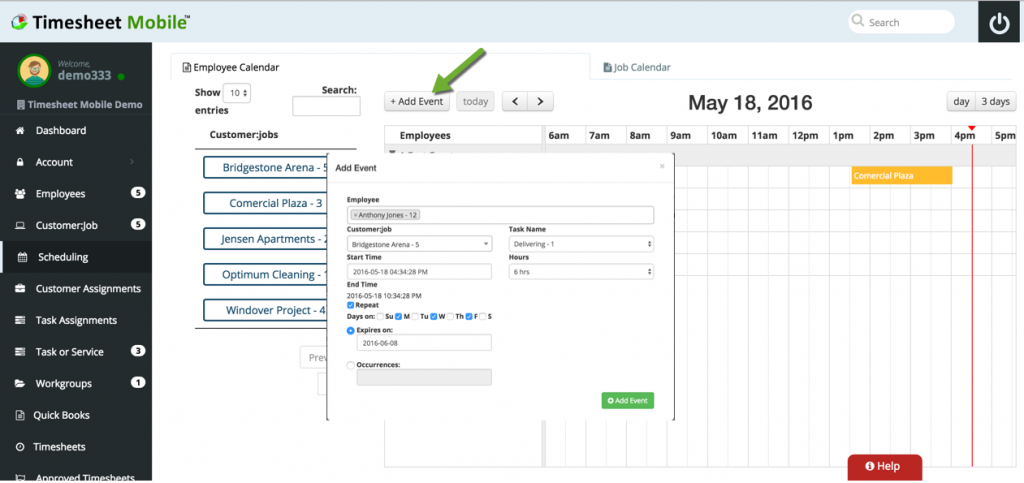Open the Customer:job dropdown in Add Event
The image size is (1024, 483).
pyautogui.click(x=419, y=243)
